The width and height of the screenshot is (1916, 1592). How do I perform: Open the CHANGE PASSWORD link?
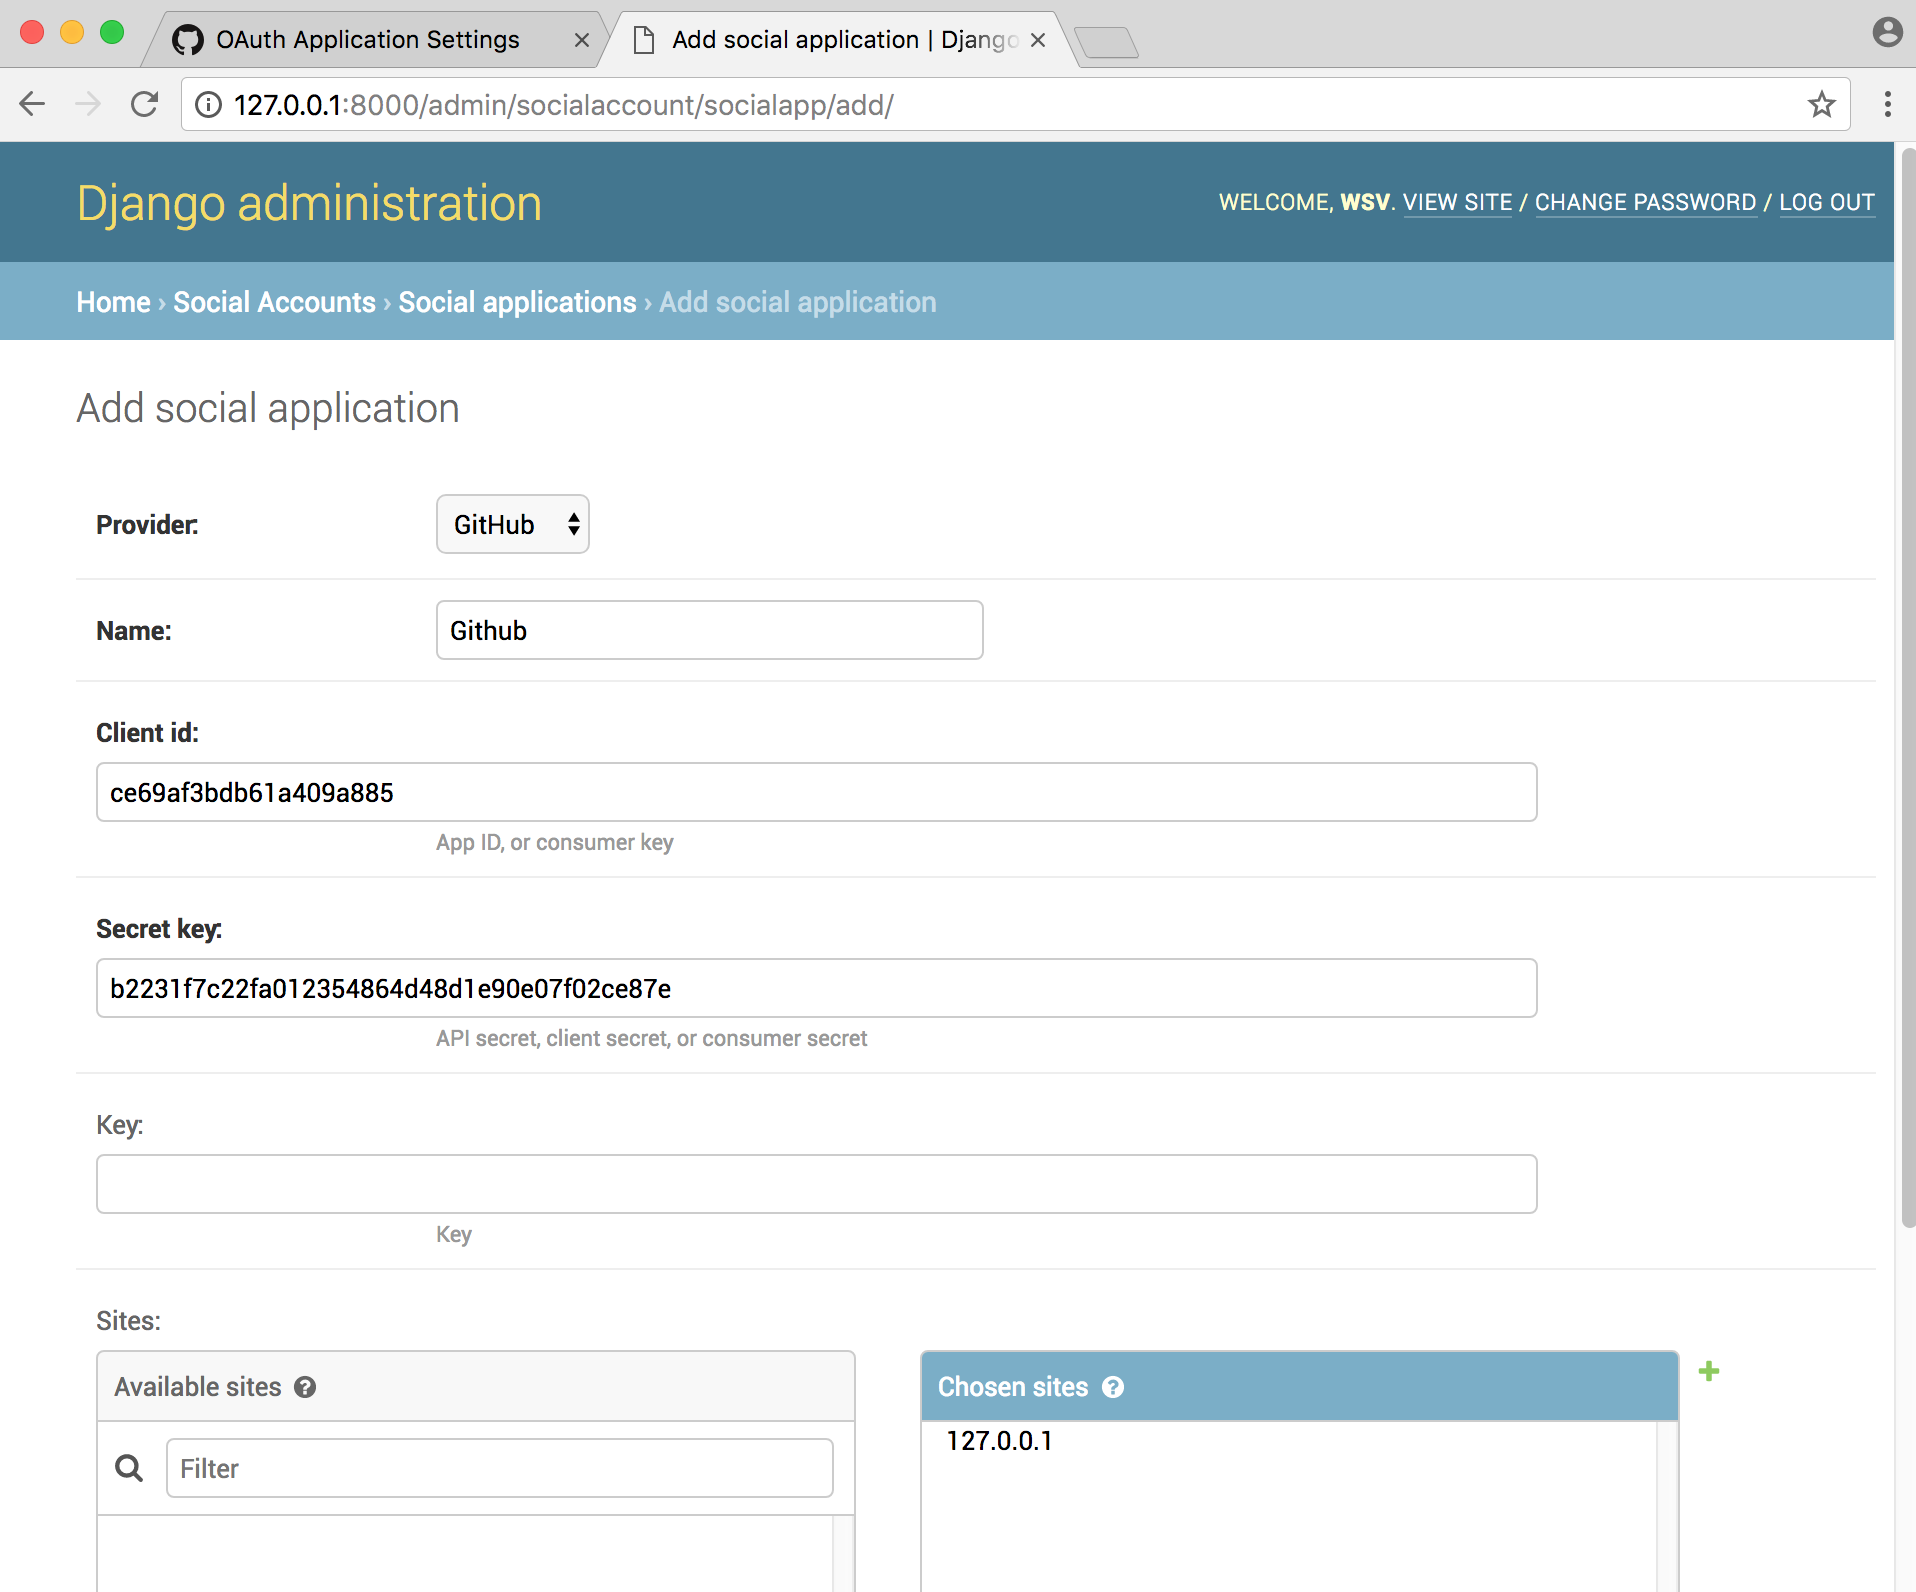[1645, 202]
